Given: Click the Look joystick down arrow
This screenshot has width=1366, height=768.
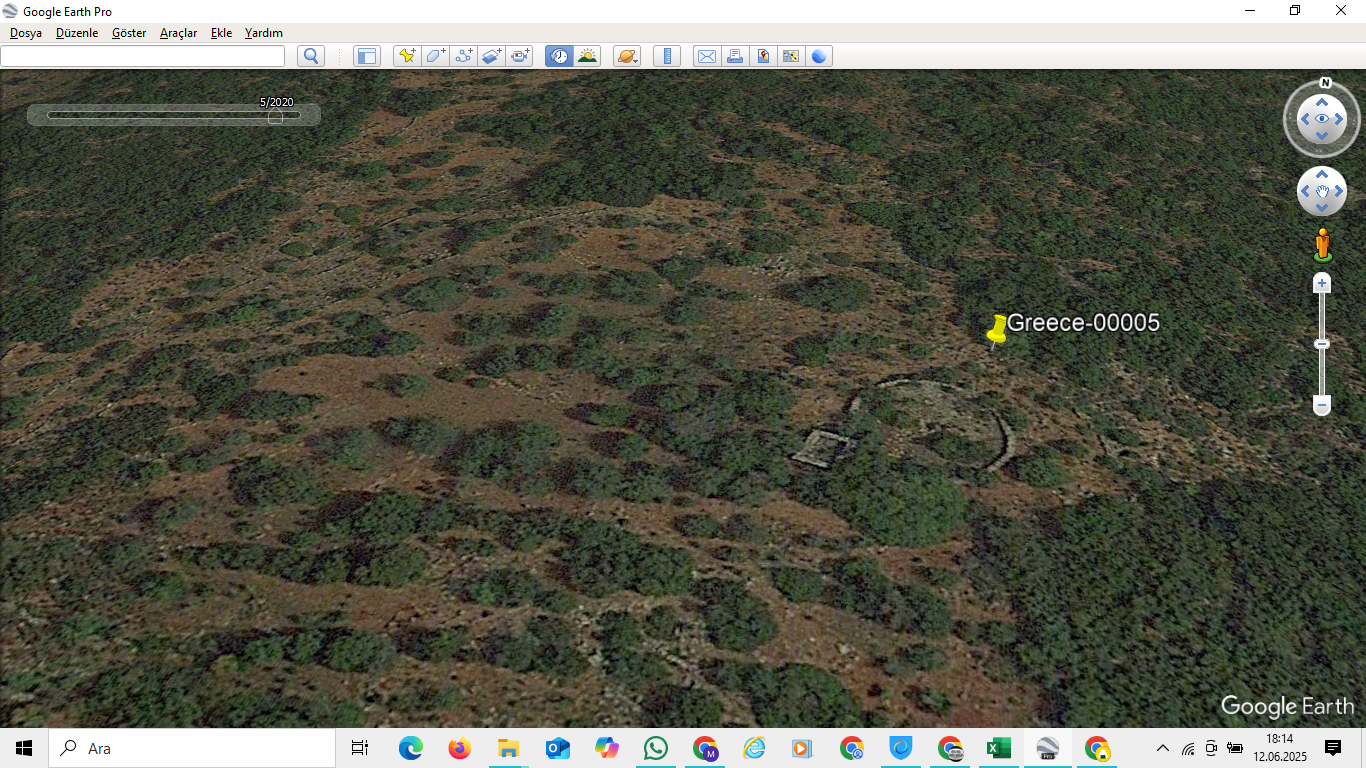Looking at the screenshot, I should [x=1322, y=138].
